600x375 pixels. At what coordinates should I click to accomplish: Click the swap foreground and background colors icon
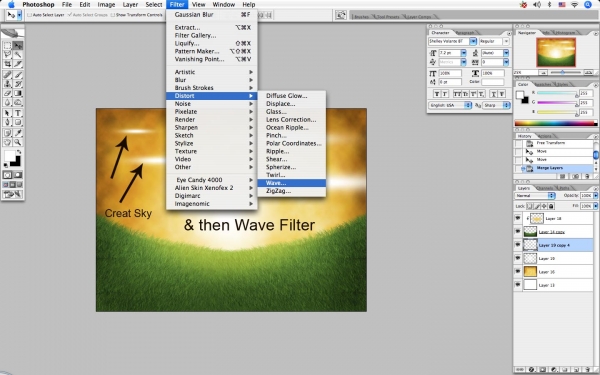click(19, 152)
